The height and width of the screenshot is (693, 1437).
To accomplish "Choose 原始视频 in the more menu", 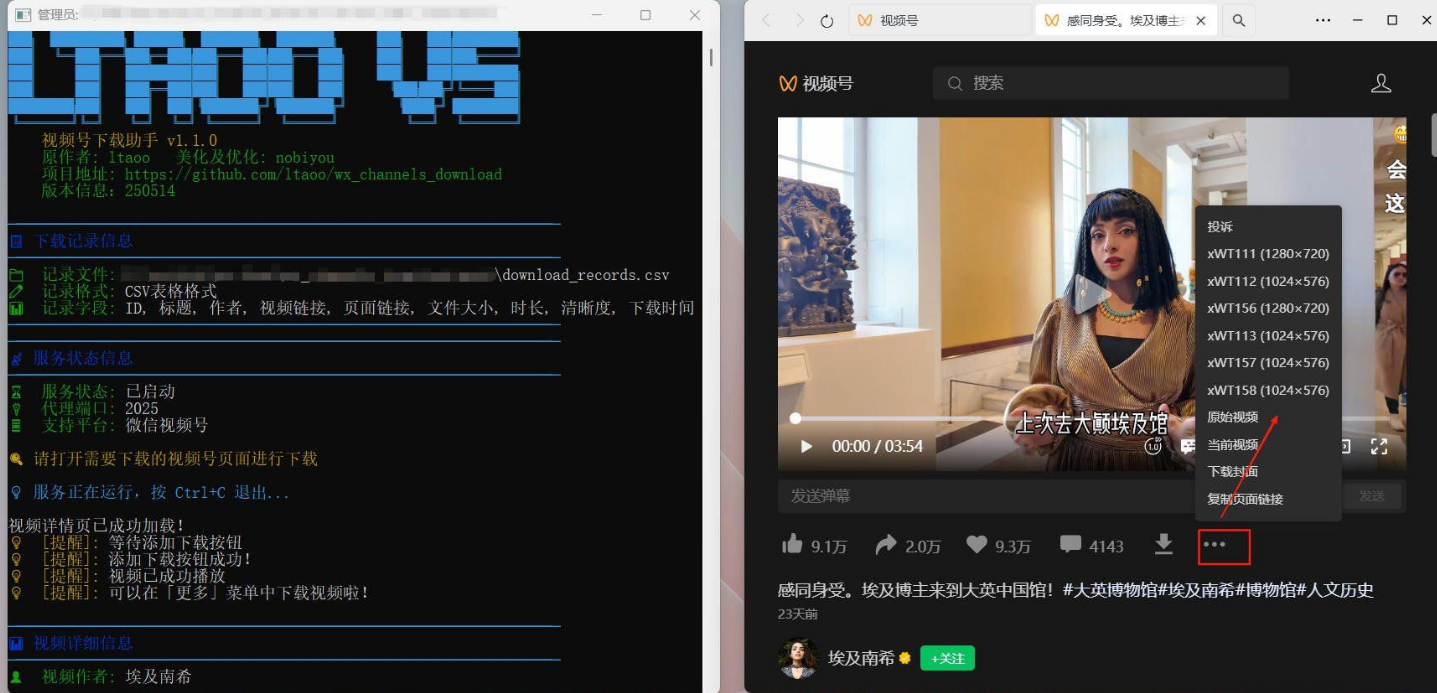I will (1232, 417).
